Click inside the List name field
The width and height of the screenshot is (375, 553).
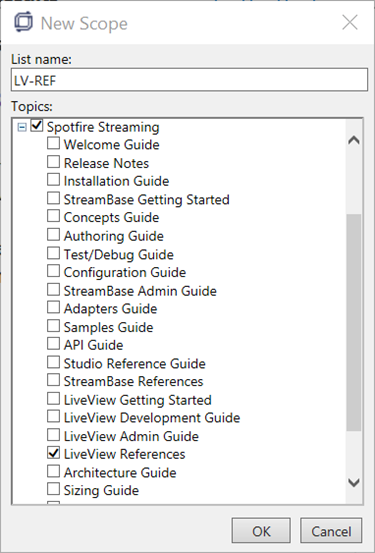(189, 80)
